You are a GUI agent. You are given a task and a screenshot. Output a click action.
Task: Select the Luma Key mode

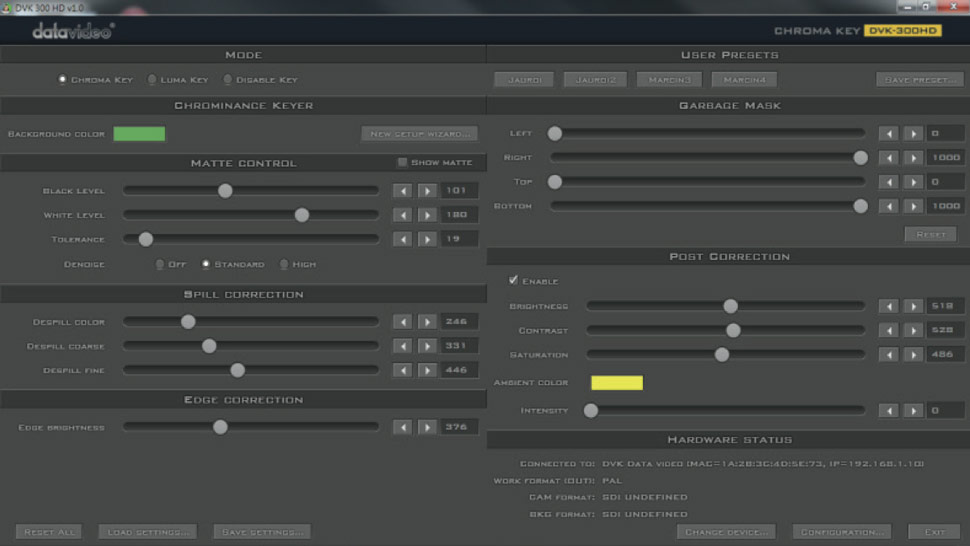click(152, 80)
